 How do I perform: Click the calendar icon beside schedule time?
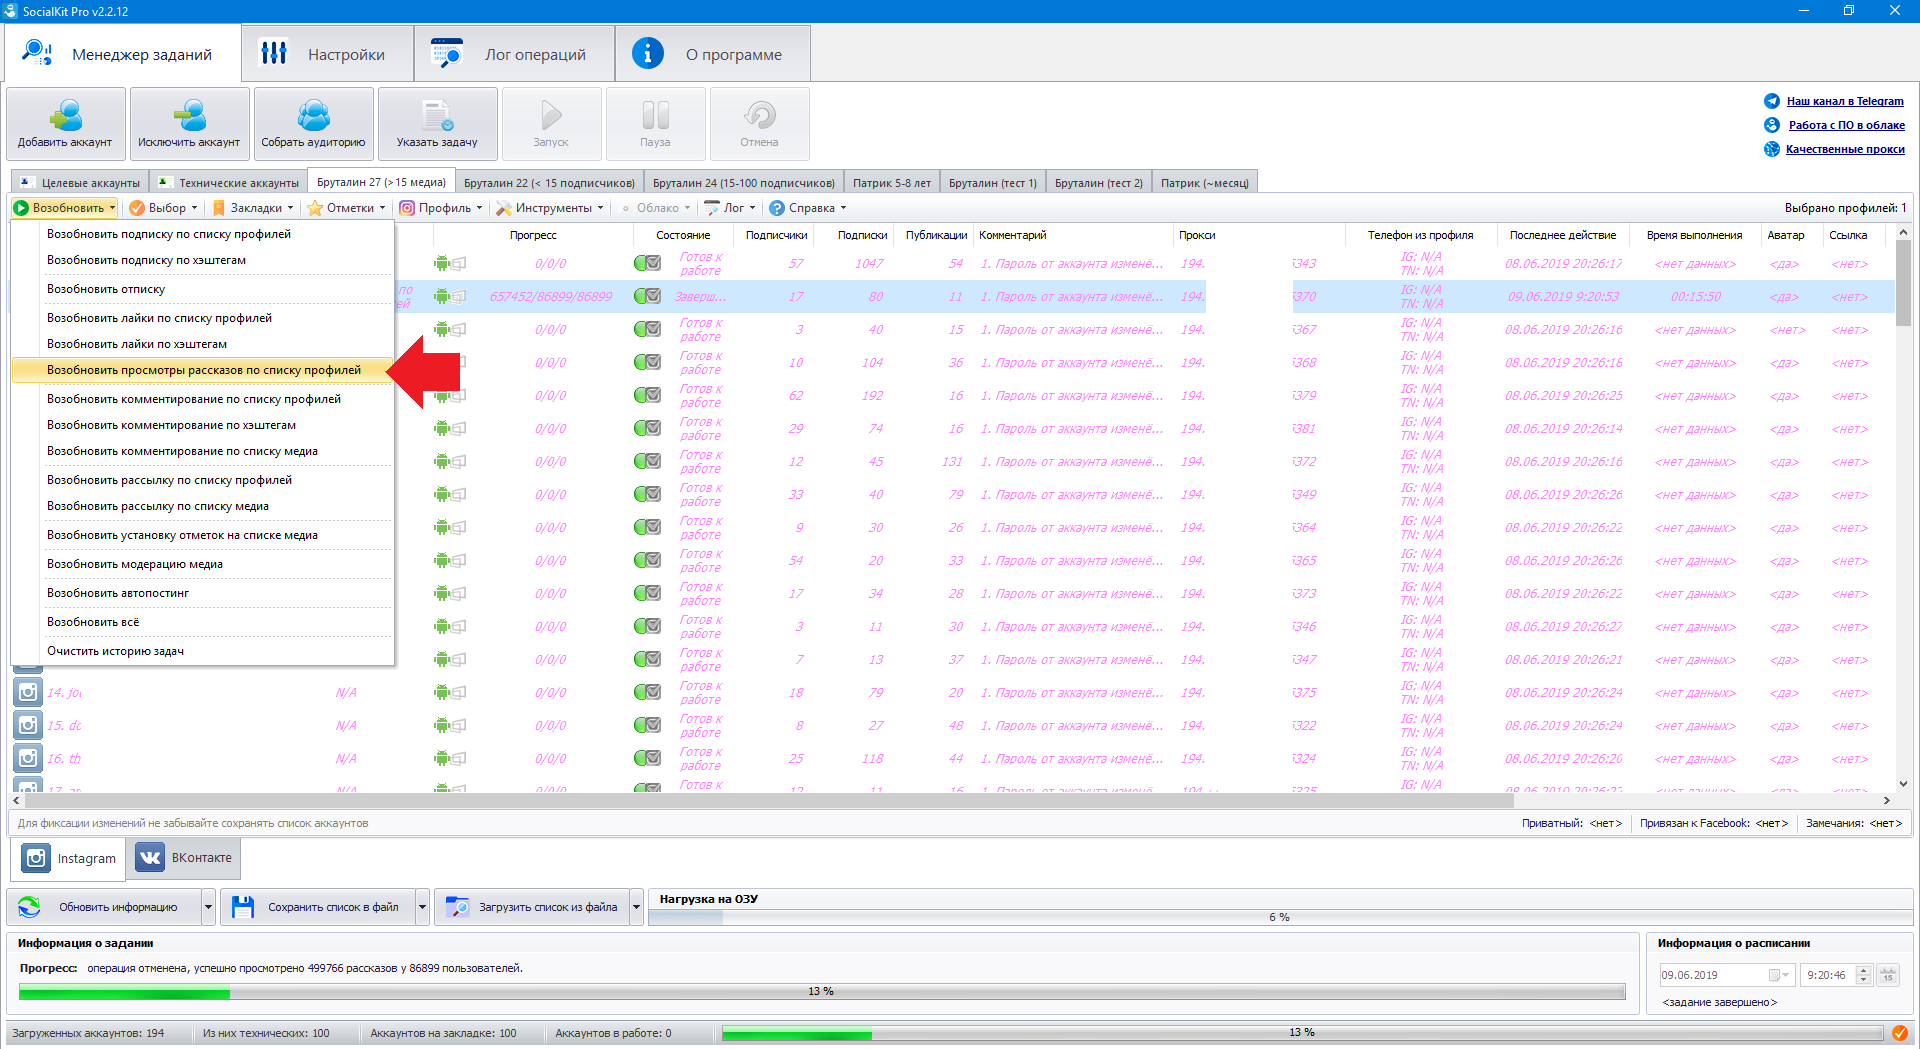[1888, 975]
